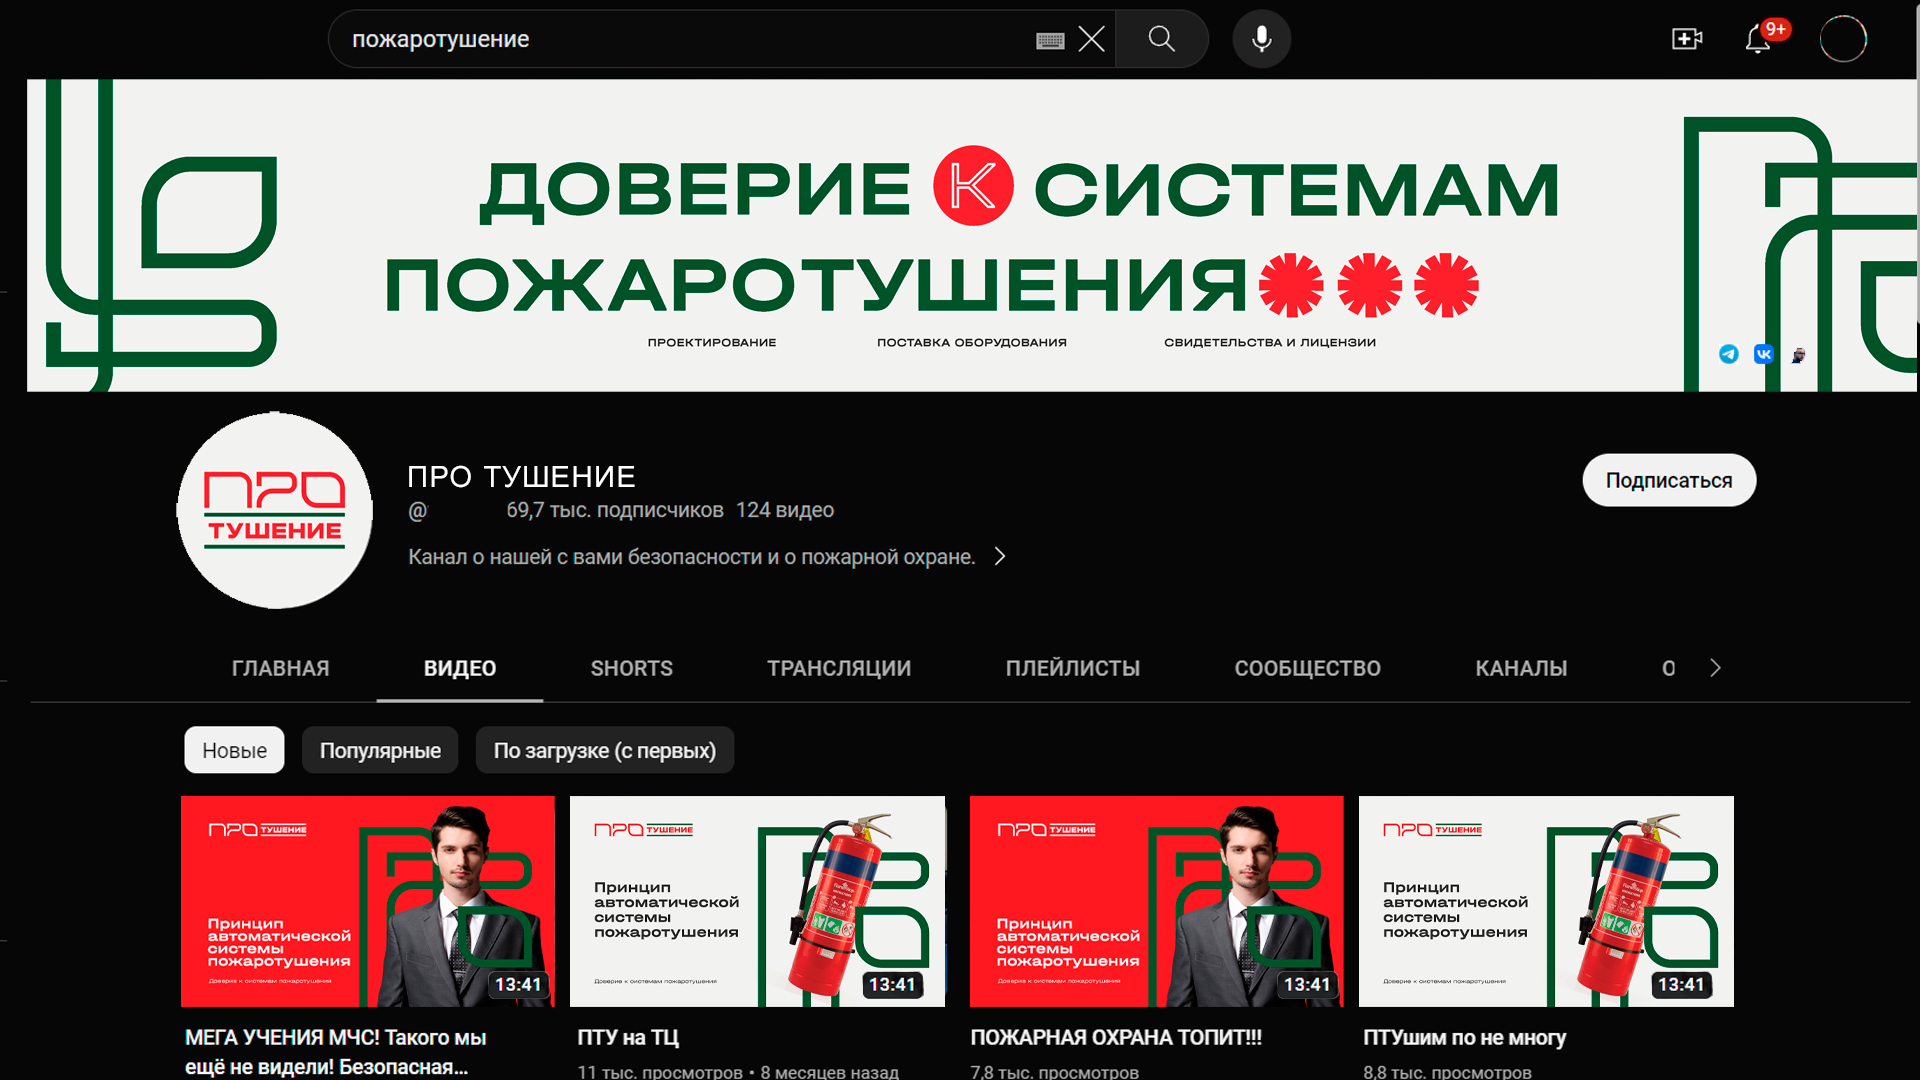Click the Подписаться button
Image resolution: width=1920 pixels, height=1080 pixels.
(x=1668, y=480)
